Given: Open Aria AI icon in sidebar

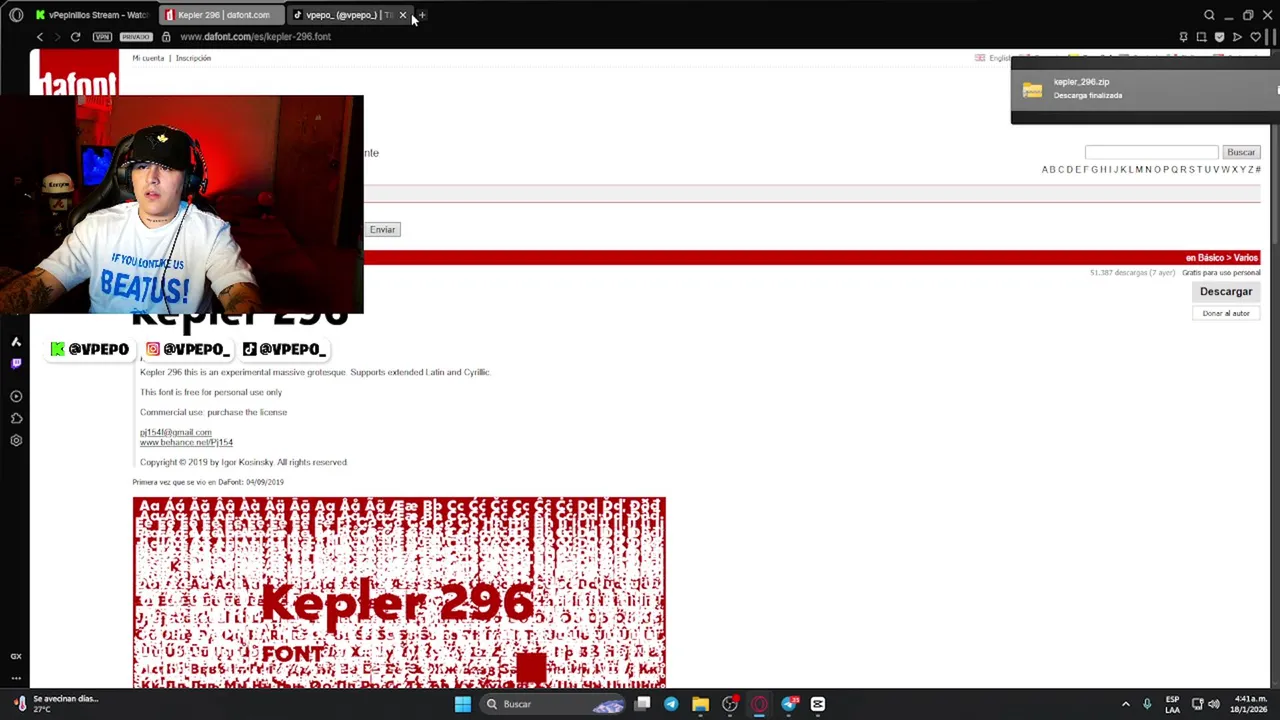Looking at the screenshot, I should (16, 342).
